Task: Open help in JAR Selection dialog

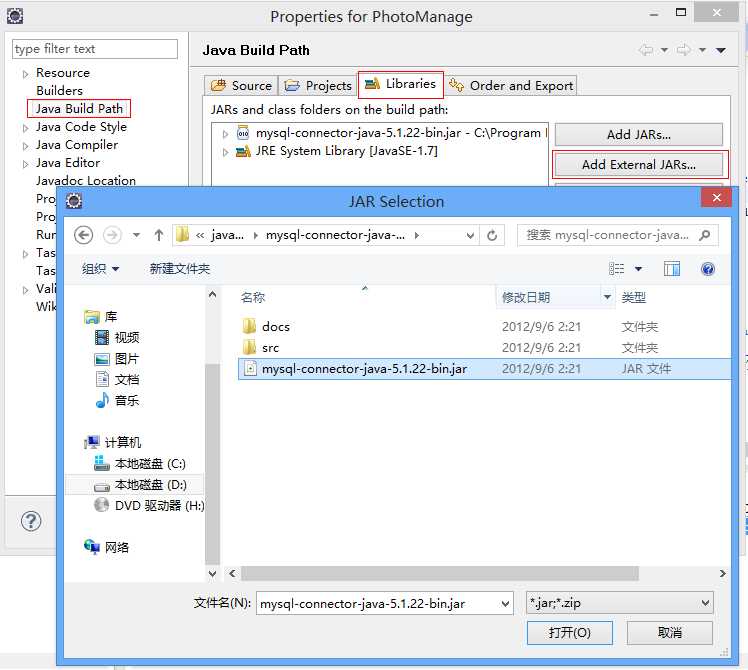Action: (x=708, y=269)
